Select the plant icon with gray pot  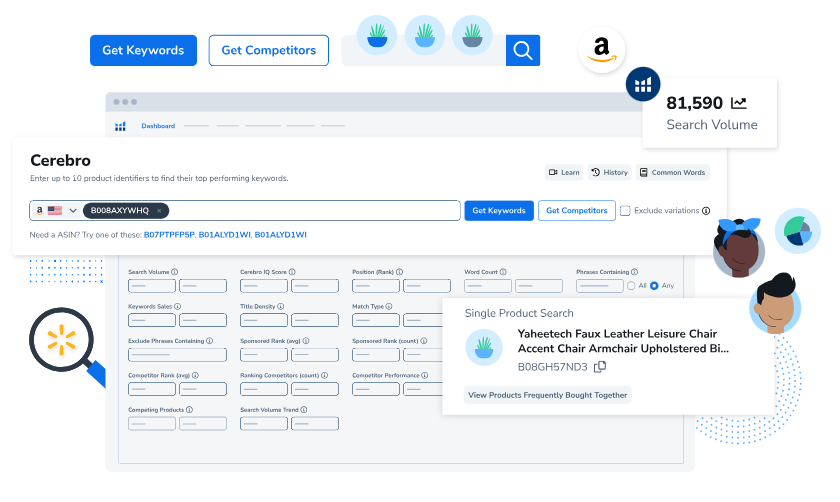472,35
